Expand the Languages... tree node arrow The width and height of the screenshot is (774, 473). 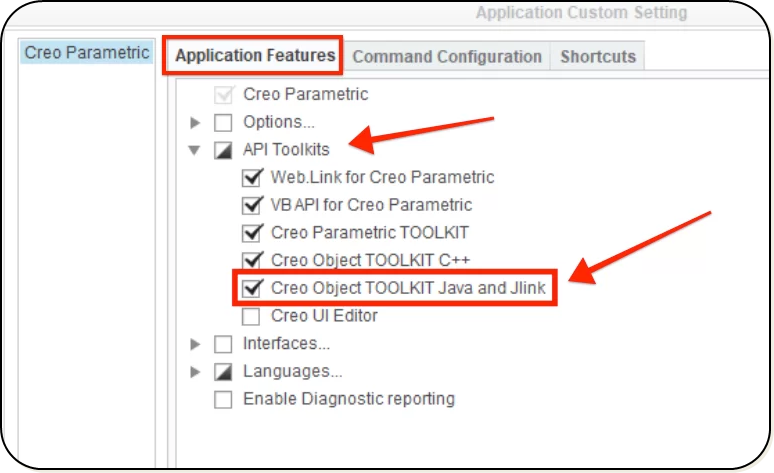[x=195, y=372]
